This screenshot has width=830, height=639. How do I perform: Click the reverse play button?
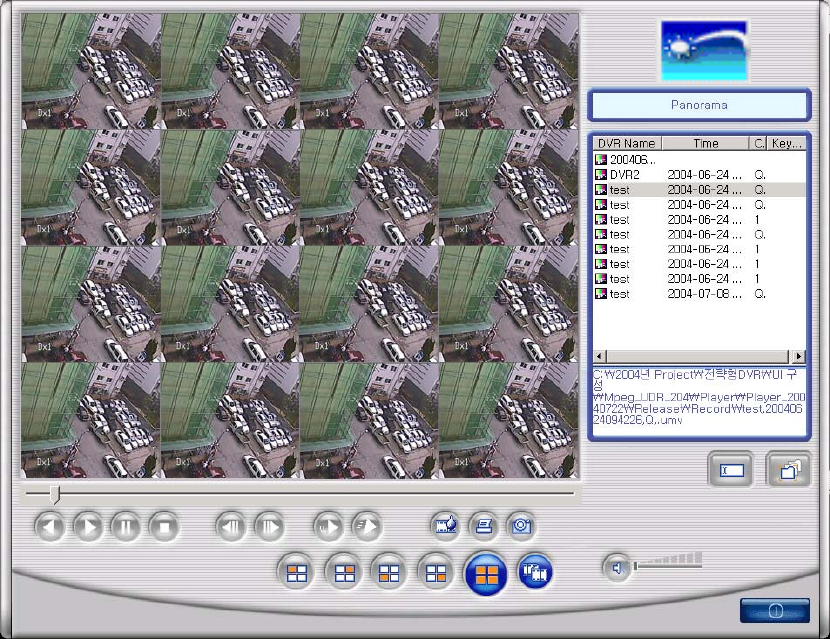click(x=50, y=527)
